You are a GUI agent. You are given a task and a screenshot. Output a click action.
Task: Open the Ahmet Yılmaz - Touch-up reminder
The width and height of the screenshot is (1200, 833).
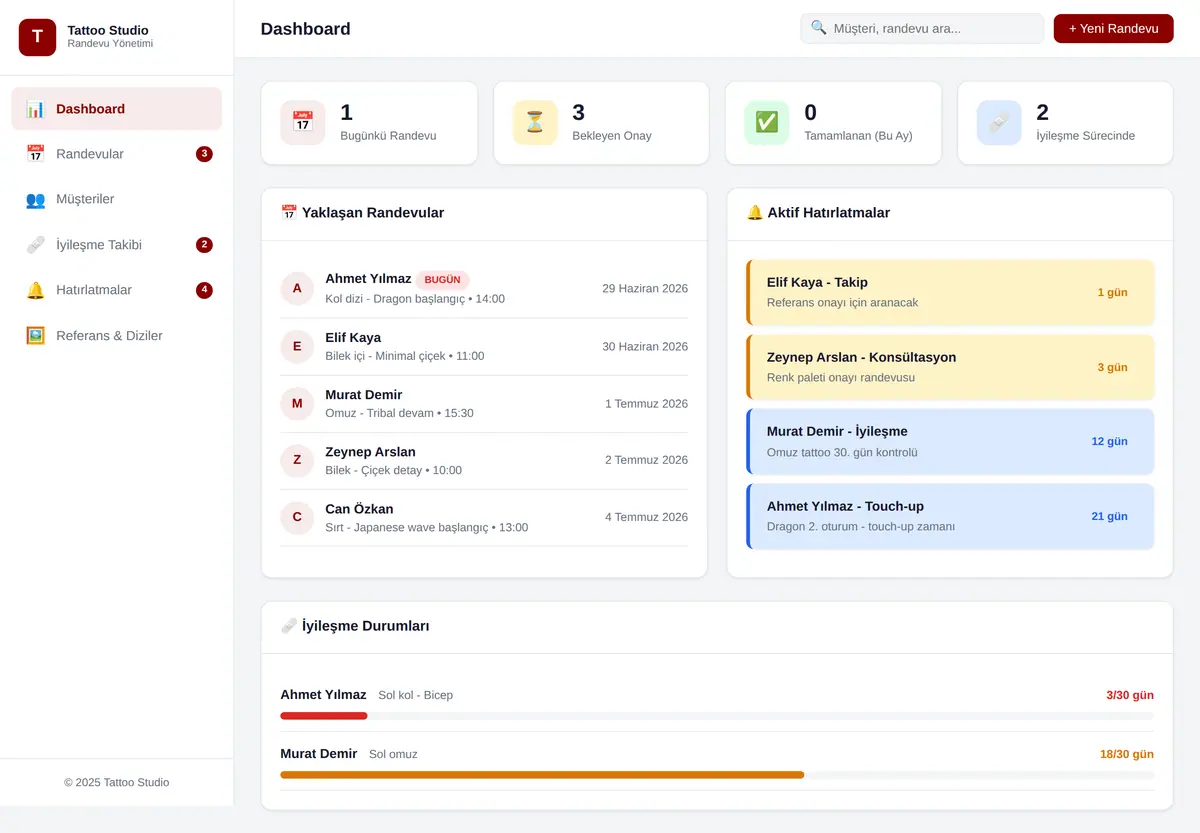coord(950,516)
